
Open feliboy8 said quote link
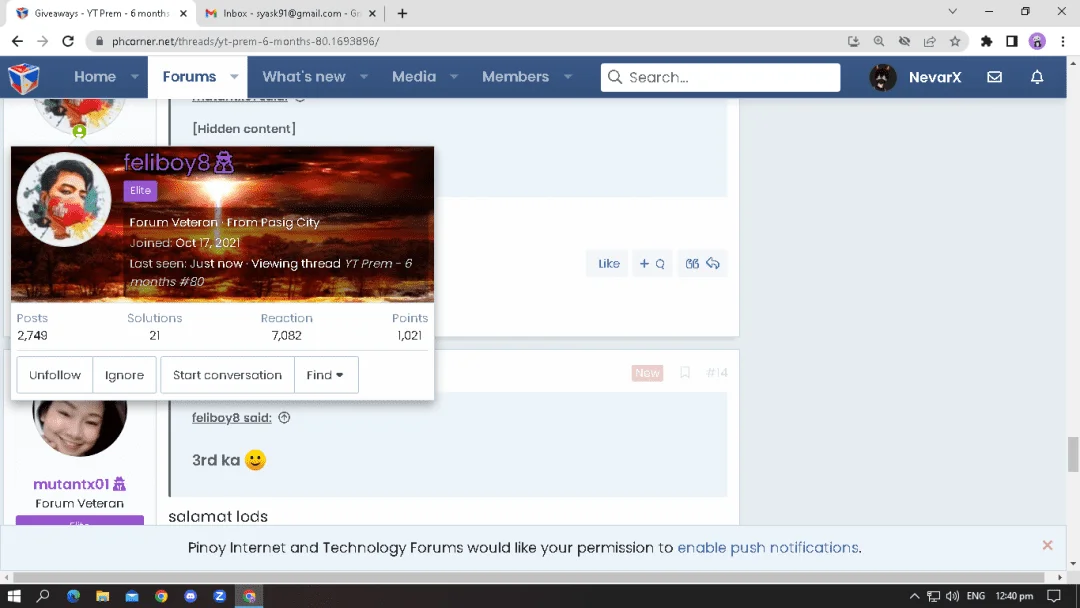[231, 417]
